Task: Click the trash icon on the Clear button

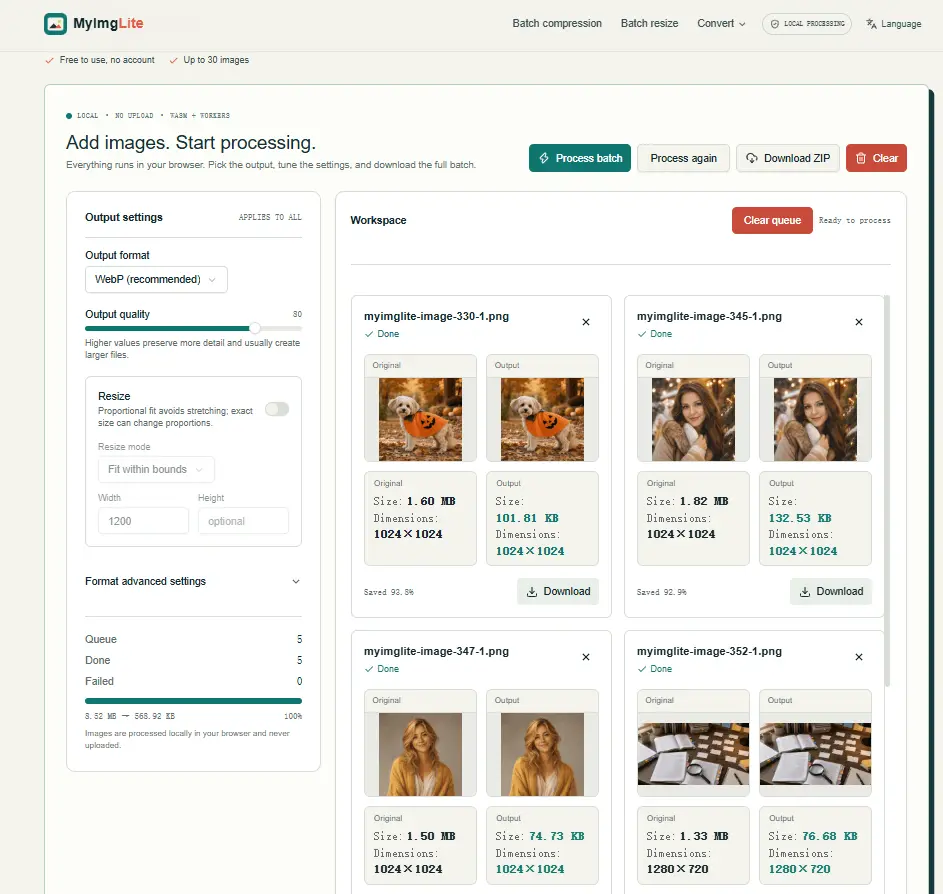Action: [861, 158]
